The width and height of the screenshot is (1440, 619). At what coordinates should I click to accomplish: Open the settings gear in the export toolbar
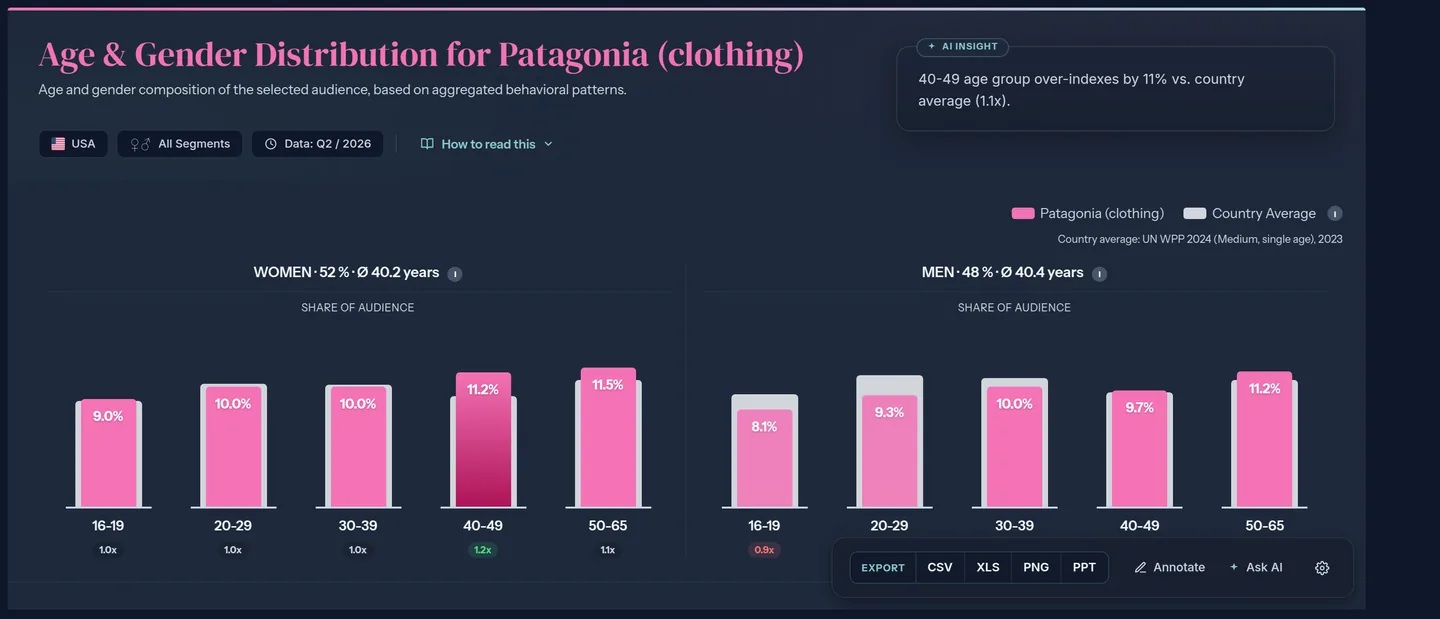tap(1322, 567)
